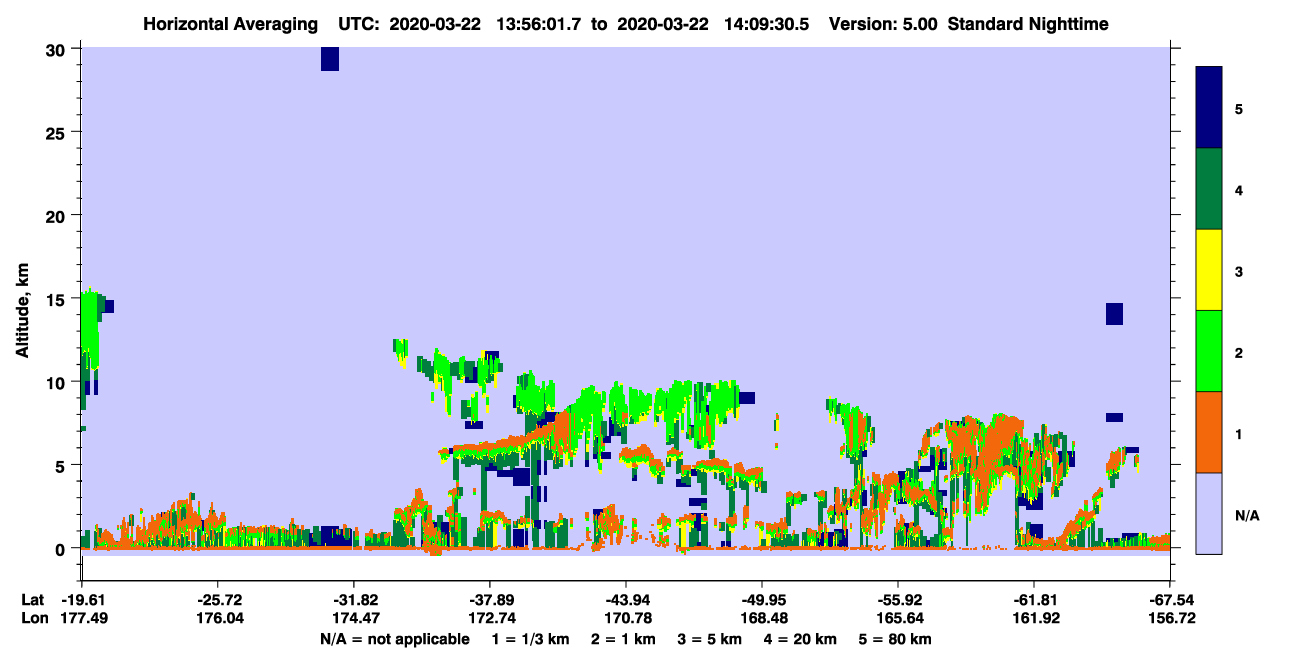Click the legend text '4 = 20 km'

click(x=801, y=639)
